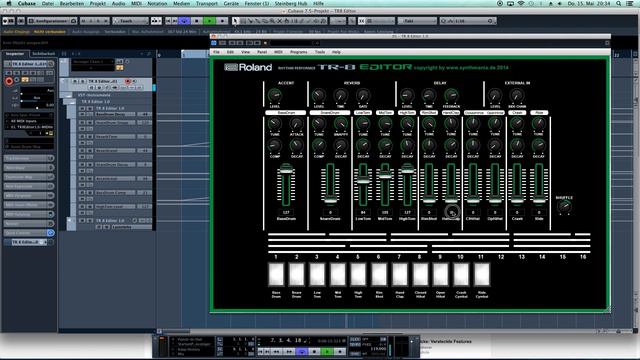The width and height of the screenshot is (640, 360).
Task: Stop playback in the bottom transport panel
Action: pyautogui.click(x=314, y=351)
